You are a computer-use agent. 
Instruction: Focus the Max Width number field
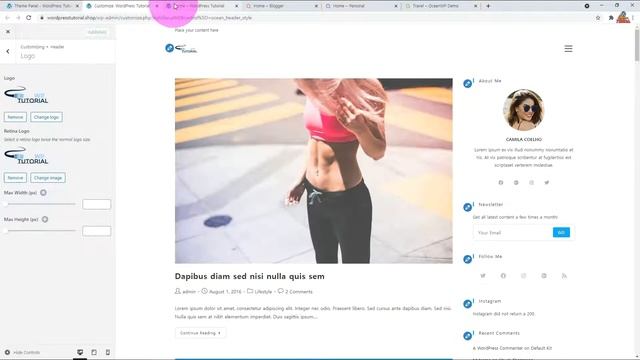(x=96, y=204)
